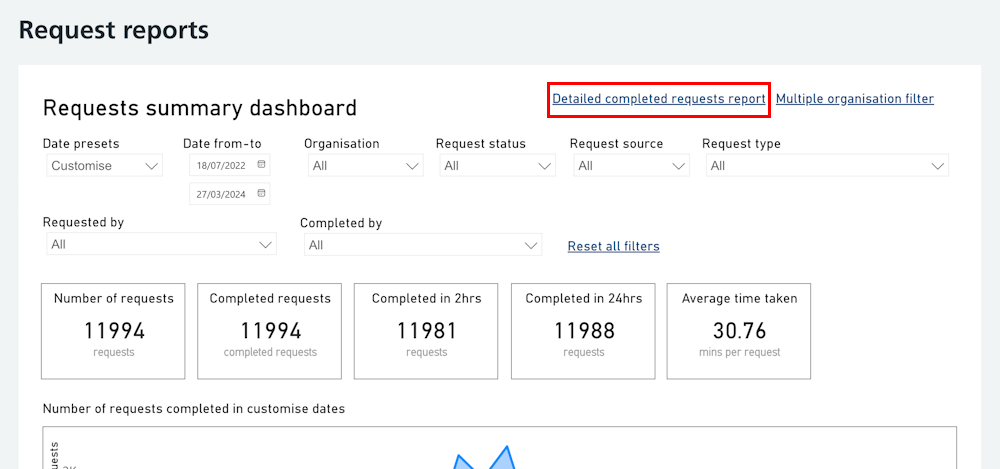Viewport: 1000px width, 469px height.
Task: Open the Request status dropdown
Action: tap(497, 166)
